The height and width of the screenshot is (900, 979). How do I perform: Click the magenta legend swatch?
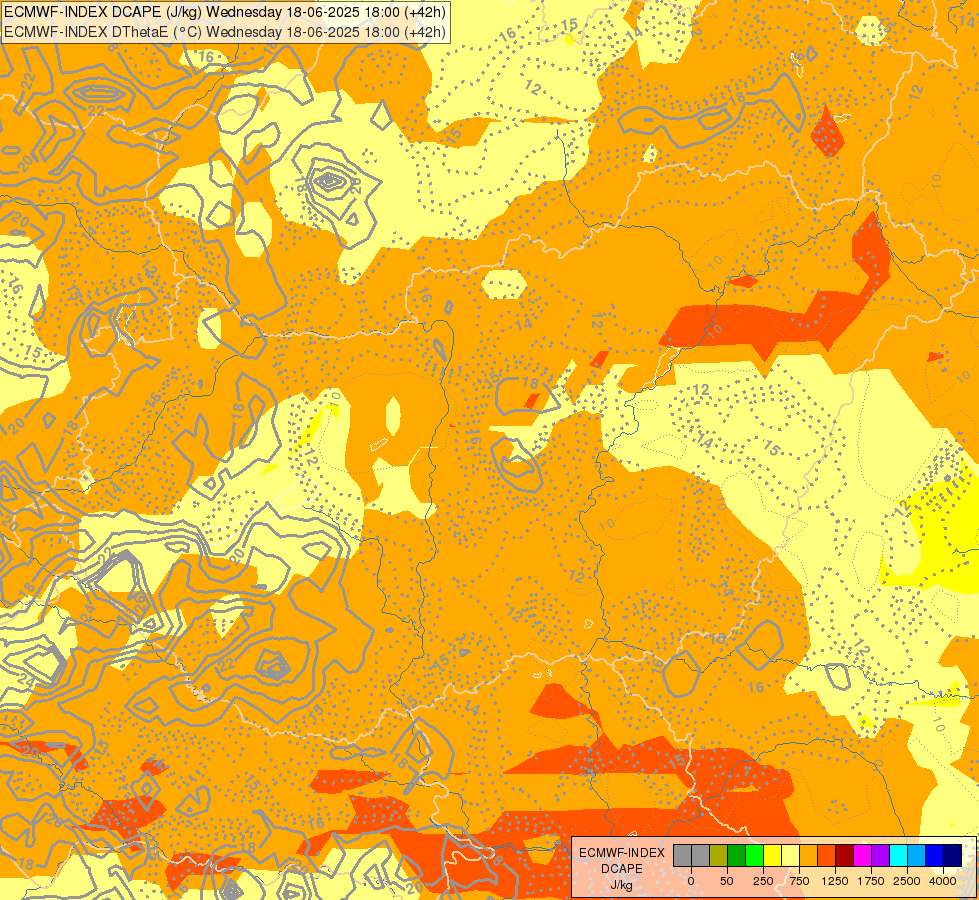click(x=863, y=855)
